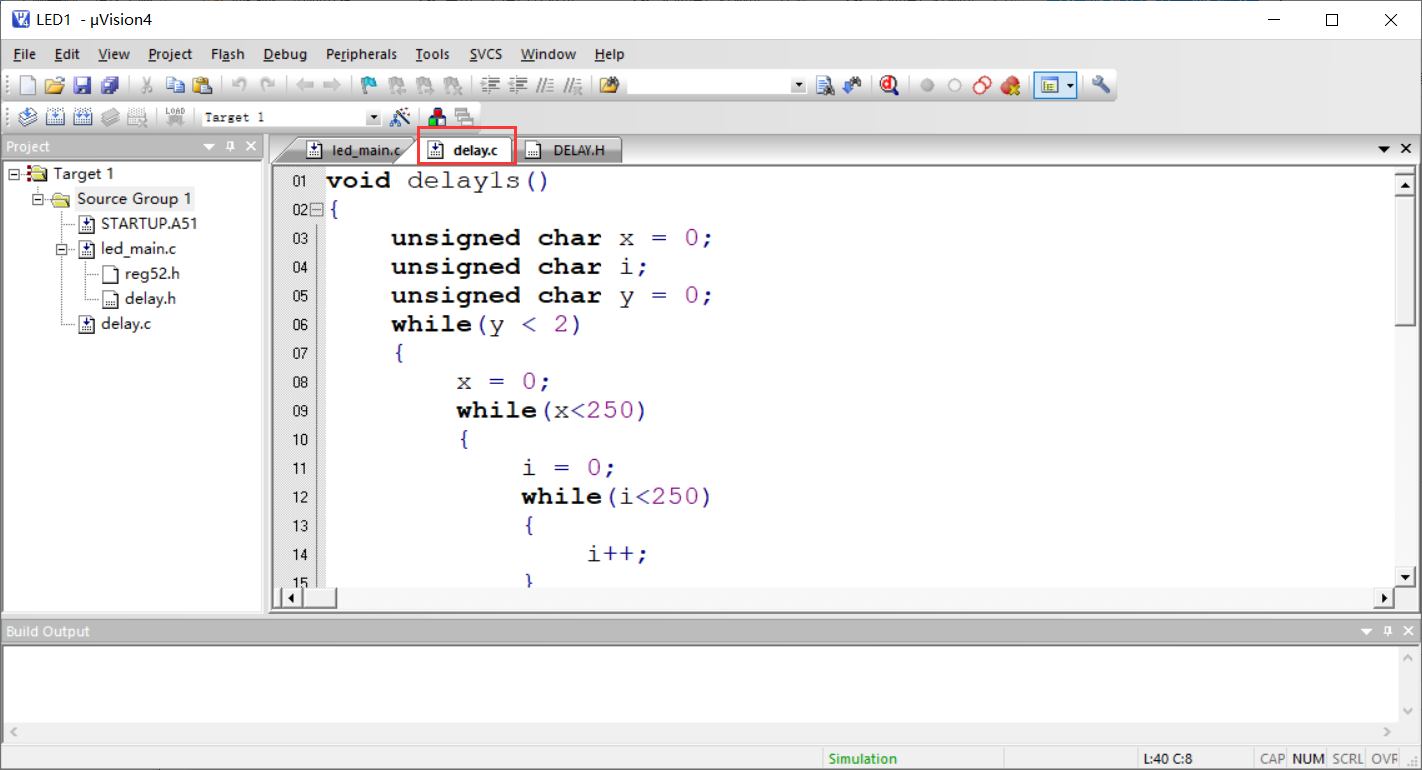
Task: Open the editor tab list dropdown arrow
Action: (1385, 149)
